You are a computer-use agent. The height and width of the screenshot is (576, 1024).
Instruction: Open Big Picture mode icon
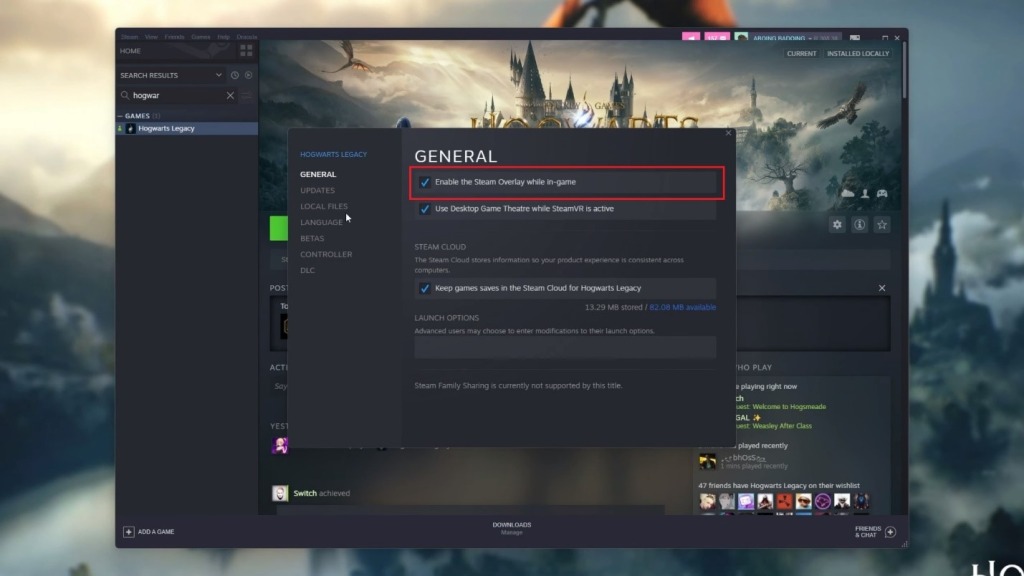pos(855,38)
